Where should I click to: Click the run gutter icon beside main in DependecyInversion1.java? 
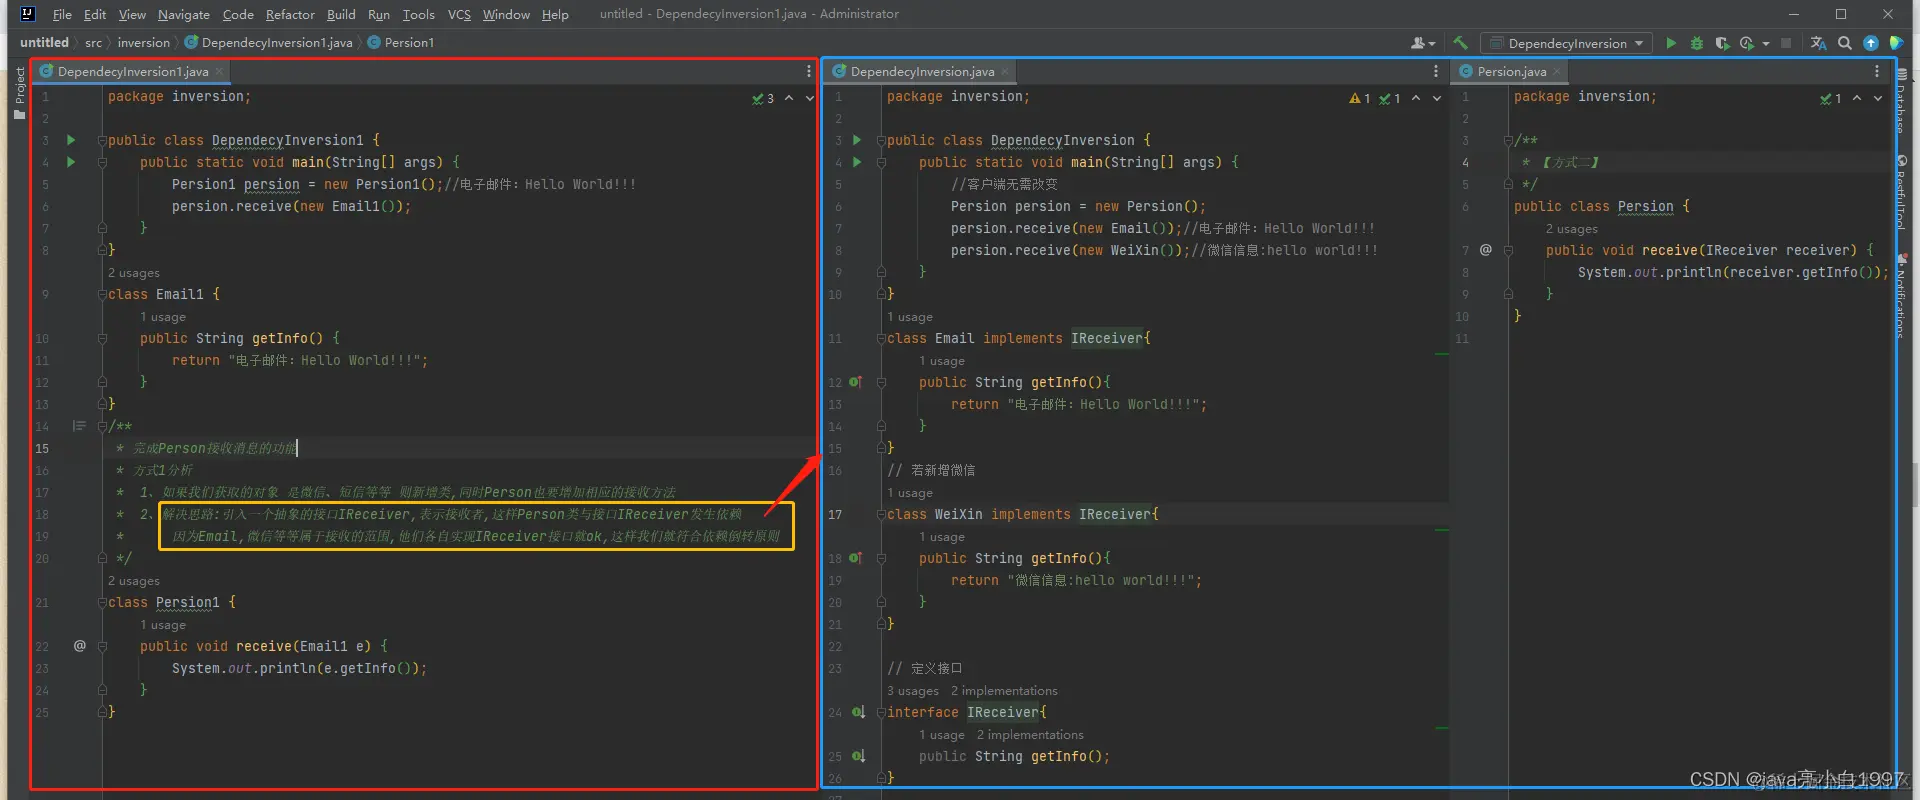pyautogui.click(x=71, y=162)
